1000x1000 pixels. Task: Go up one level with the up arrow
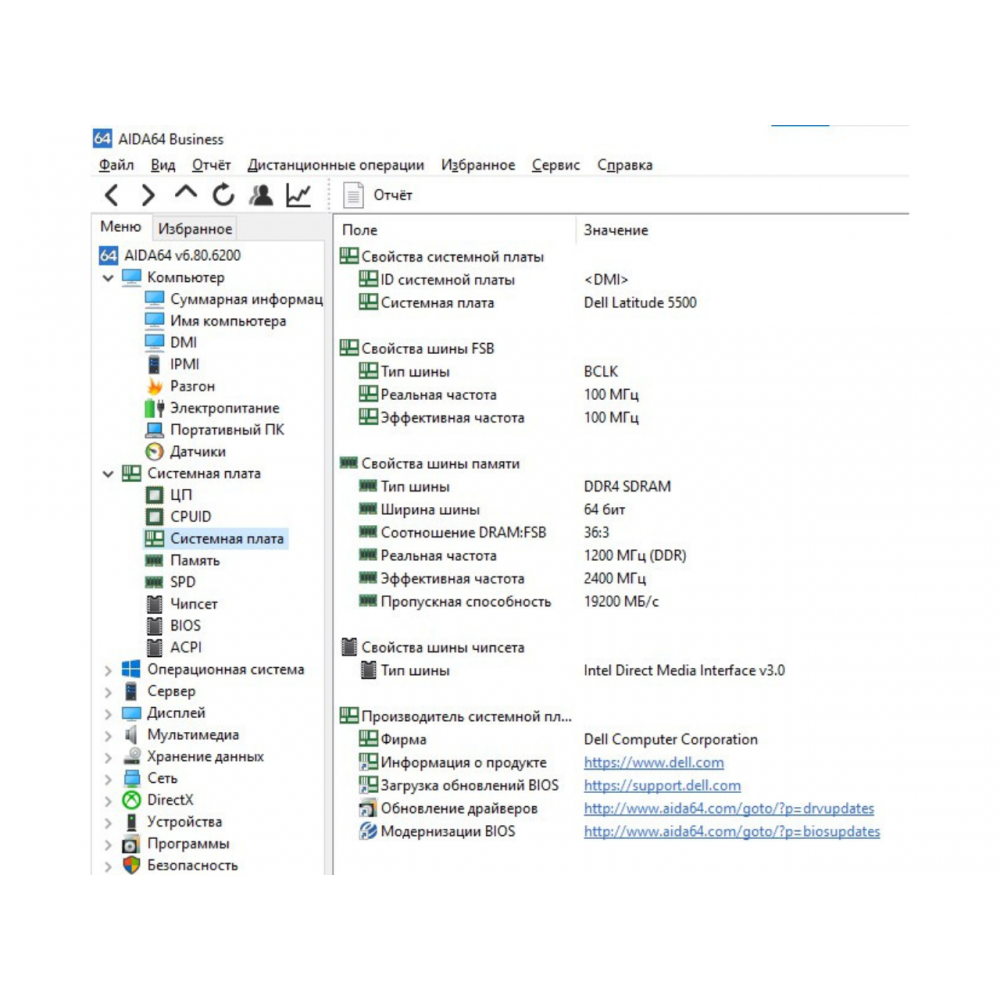(186, 193)
